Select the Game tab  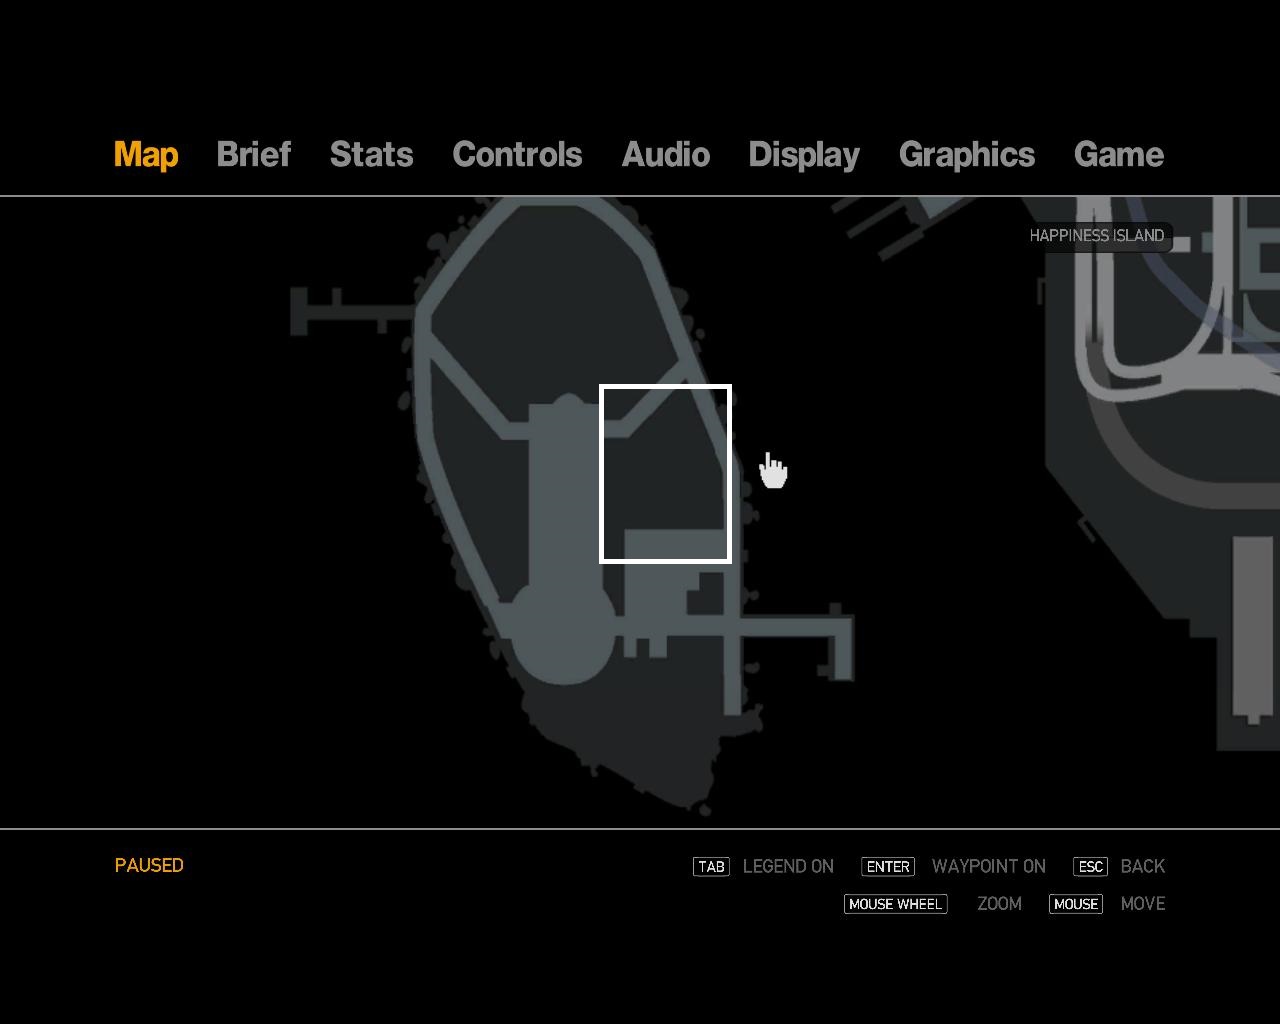coord(1118,154)
